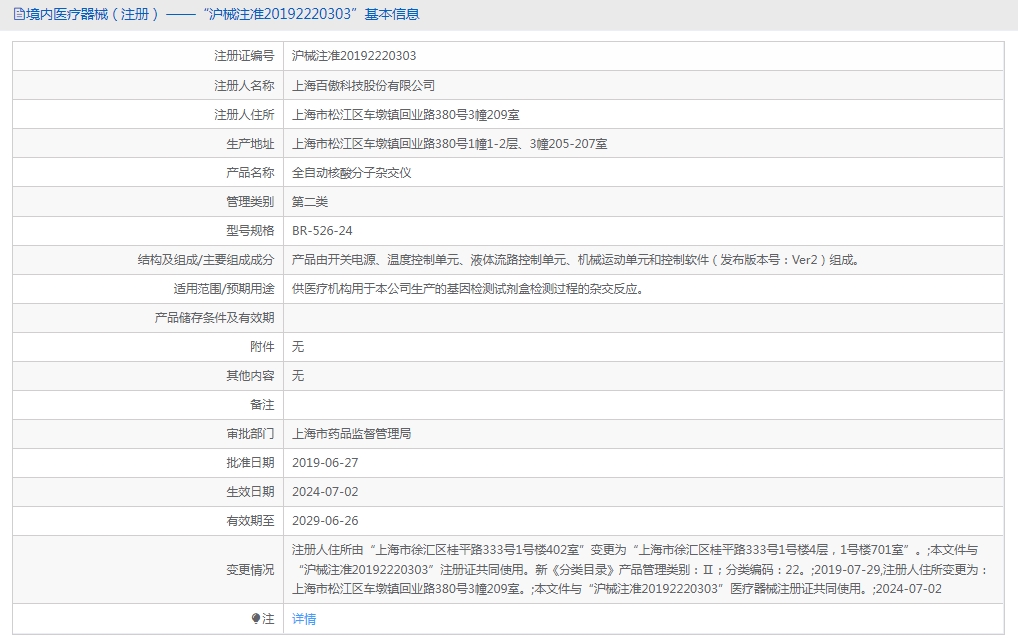Click the 生产地址 label
1018x639 pixels.
250,144
